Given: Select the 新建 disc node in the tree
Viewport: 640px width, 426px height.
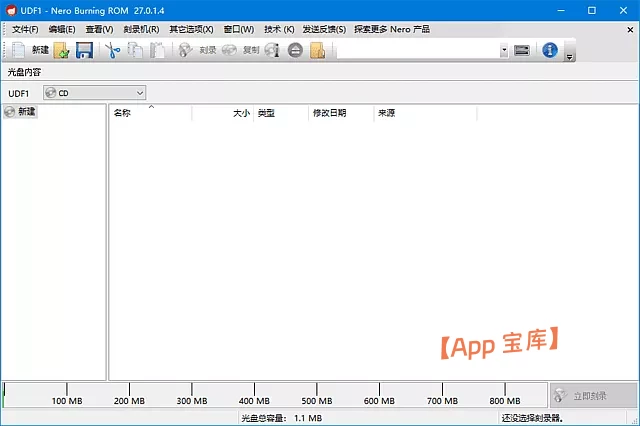Looking at the screenshot, I should click(x=21, y=111).
